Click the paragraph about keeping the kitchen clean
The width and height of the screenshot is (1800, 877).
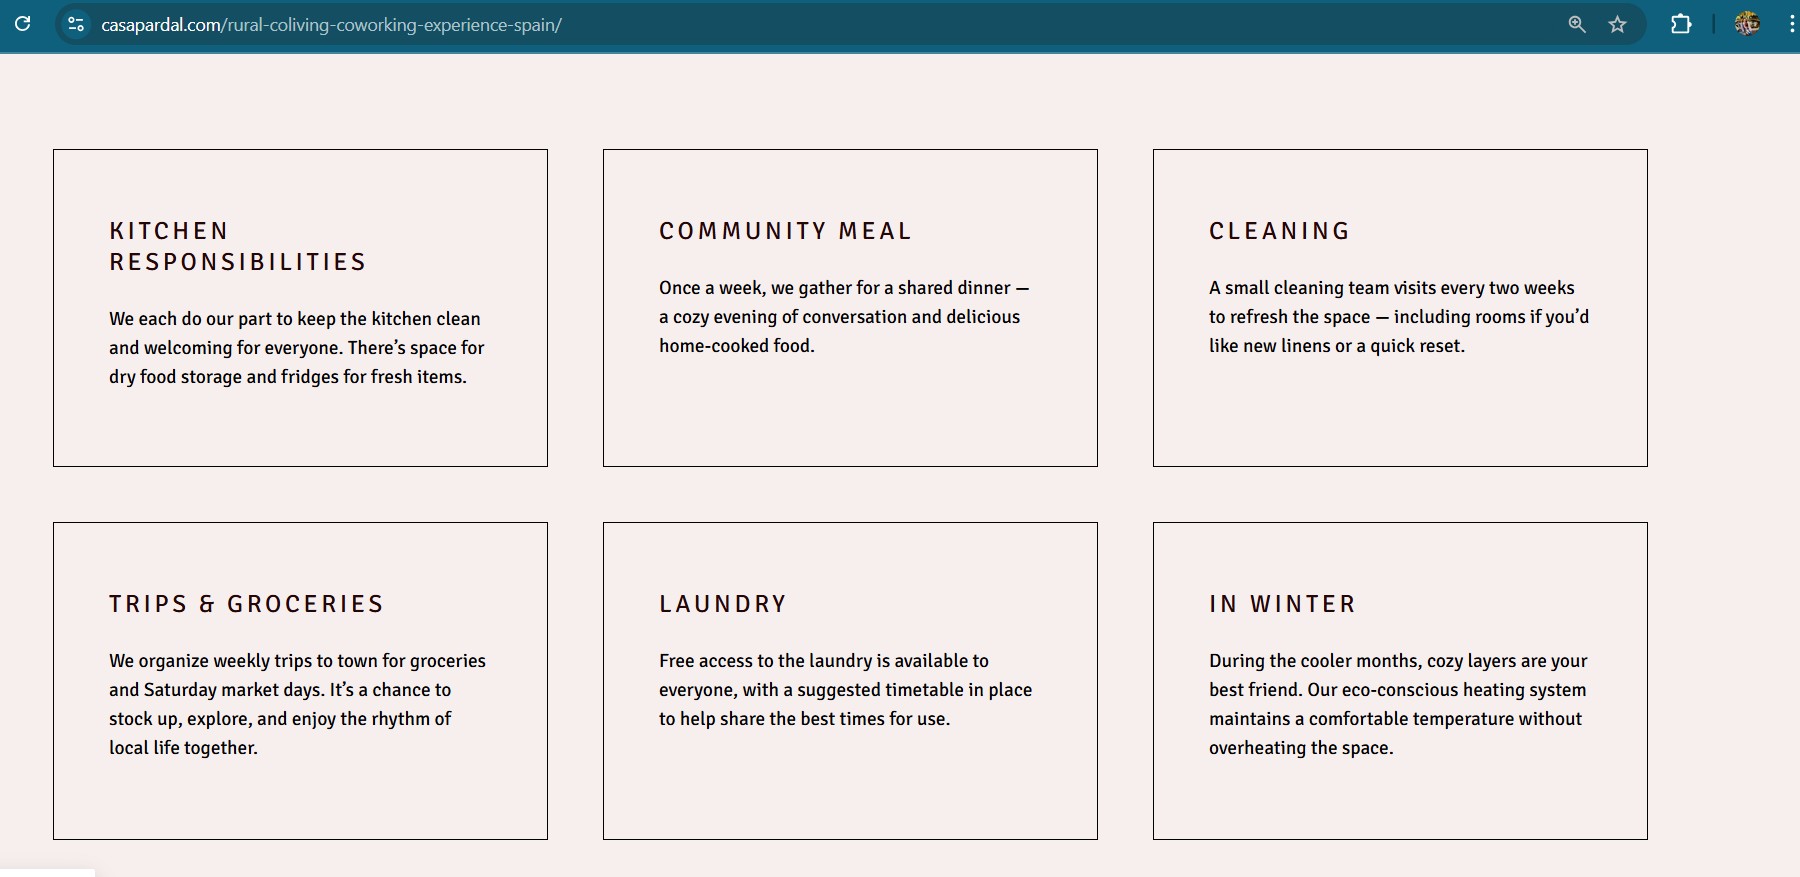(296, 347)
